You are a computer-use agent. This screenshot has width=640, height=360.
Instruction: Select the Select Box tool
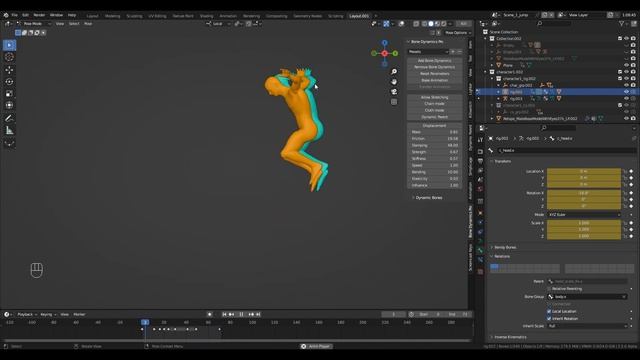pyautogui.click(x=9, y=45)
